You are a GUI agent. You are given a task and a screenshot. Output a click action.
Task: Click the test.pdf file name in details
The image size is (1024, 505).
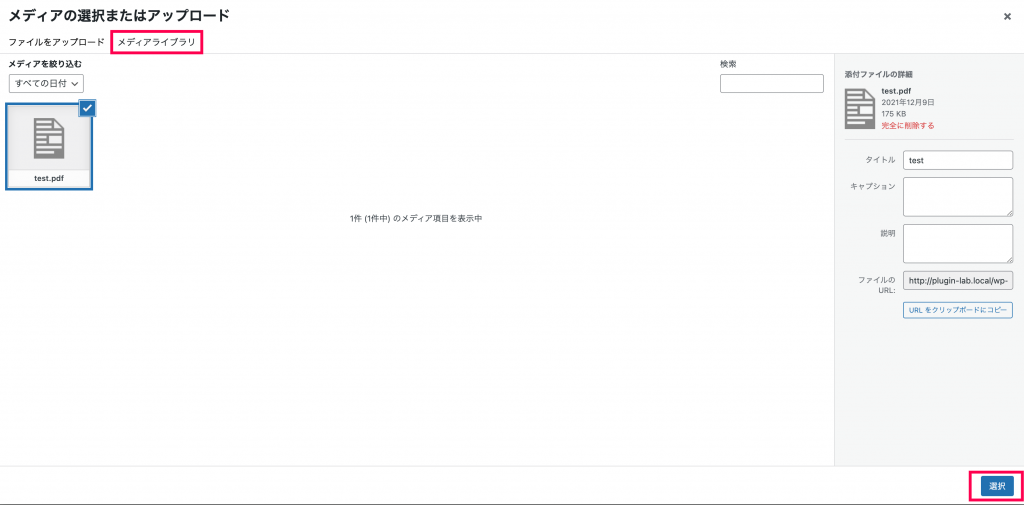tap(896, 91)
